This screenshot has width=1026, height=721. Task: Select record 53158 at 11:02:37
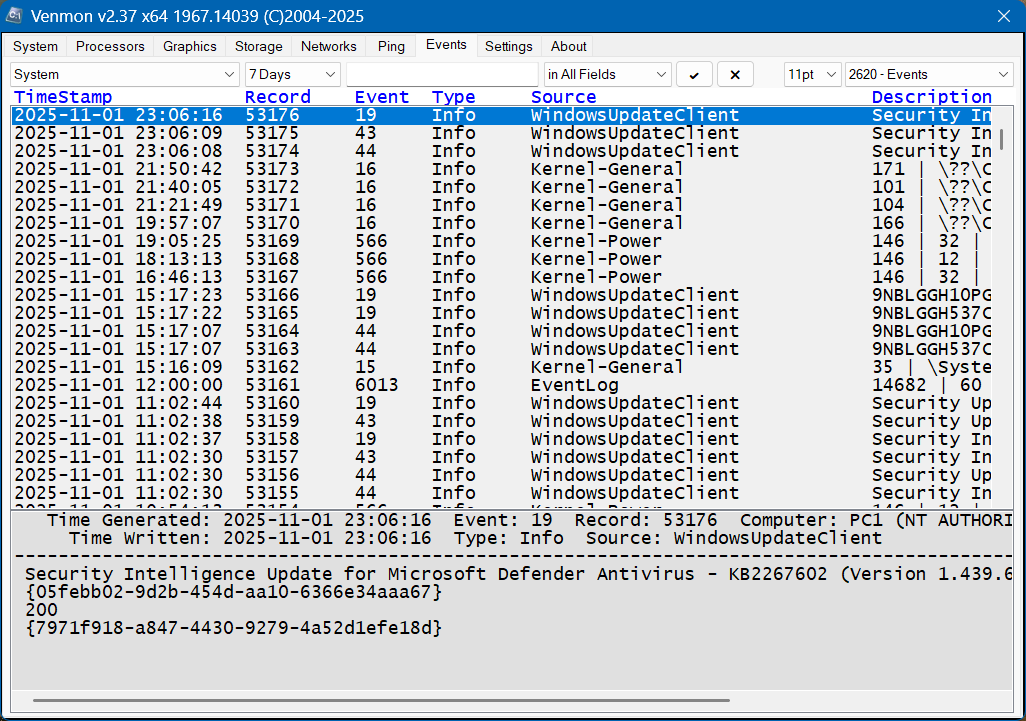click(502, 439)
